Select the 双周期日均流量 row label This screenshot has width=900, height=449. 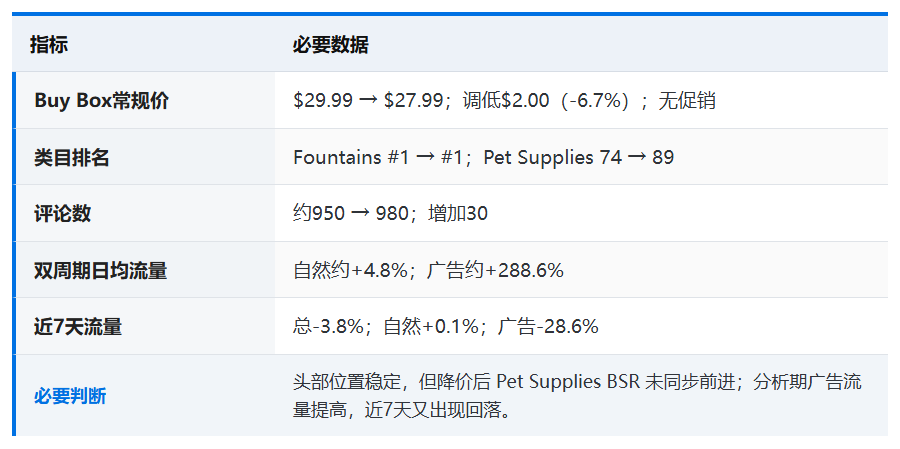pos(100,270)
